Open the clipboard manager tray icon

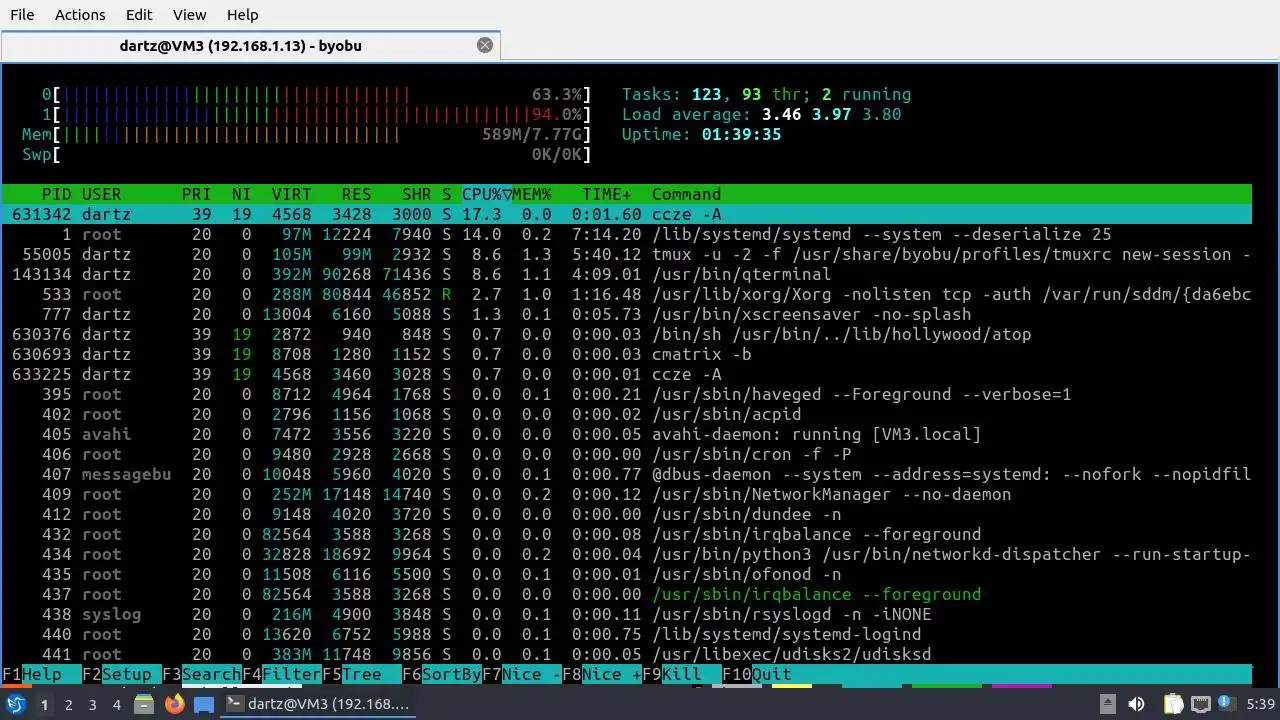point(1173,704)
